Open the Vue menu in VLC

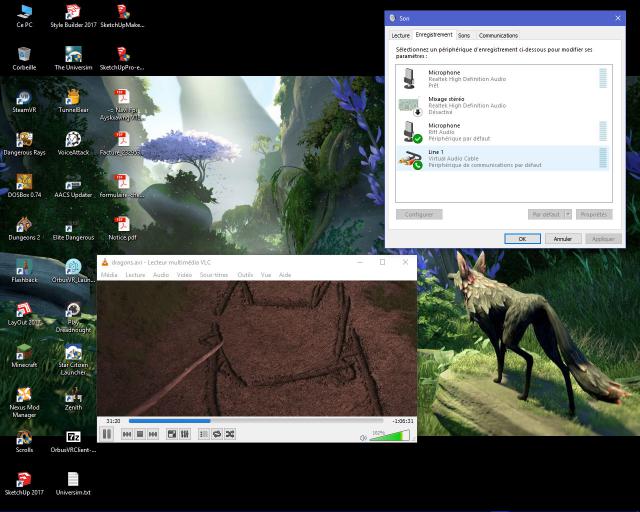pos(266,275)
